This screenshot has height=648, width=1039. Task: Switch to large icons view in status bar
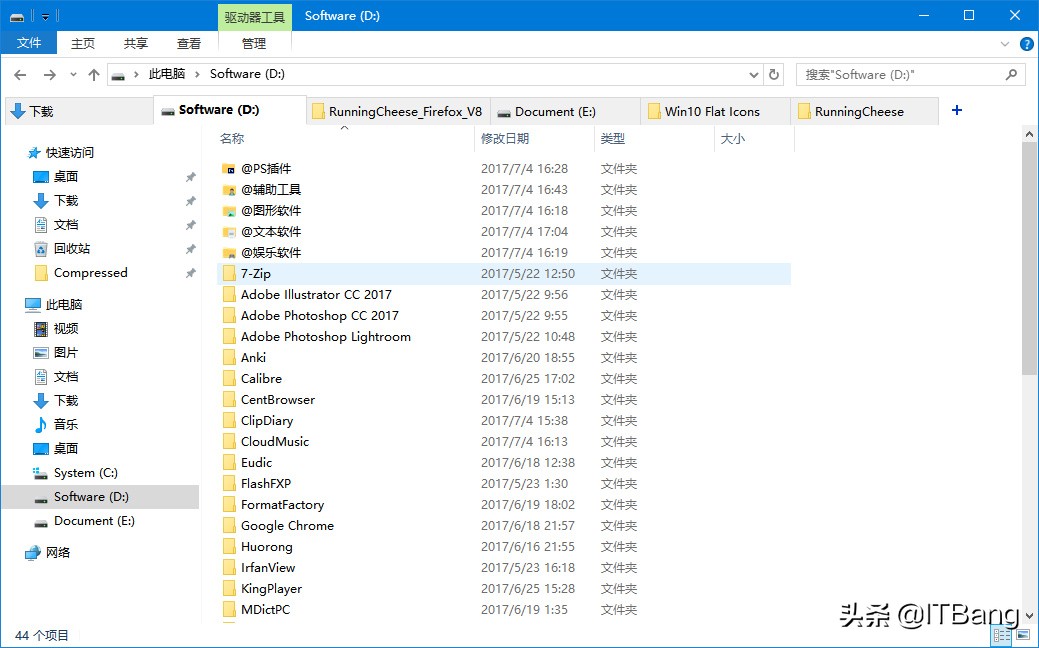1021,634
